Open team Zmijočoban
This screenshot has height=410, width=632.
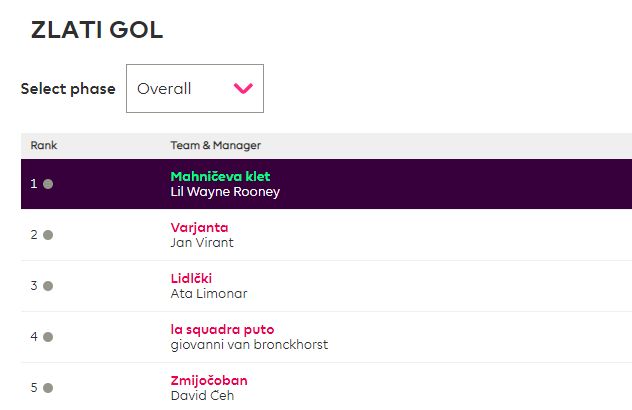208,380
